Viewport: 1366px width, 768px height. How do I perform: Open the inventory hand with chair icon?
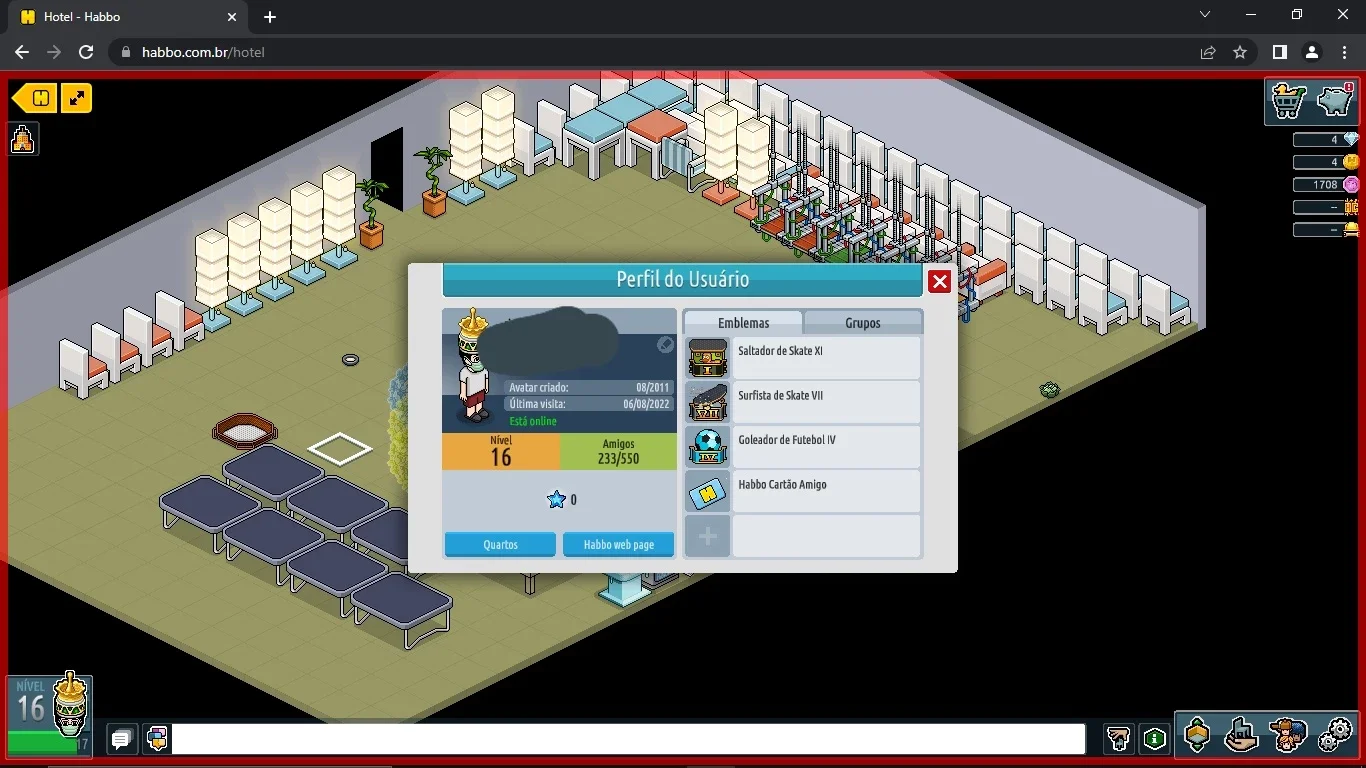(1241, 735)
